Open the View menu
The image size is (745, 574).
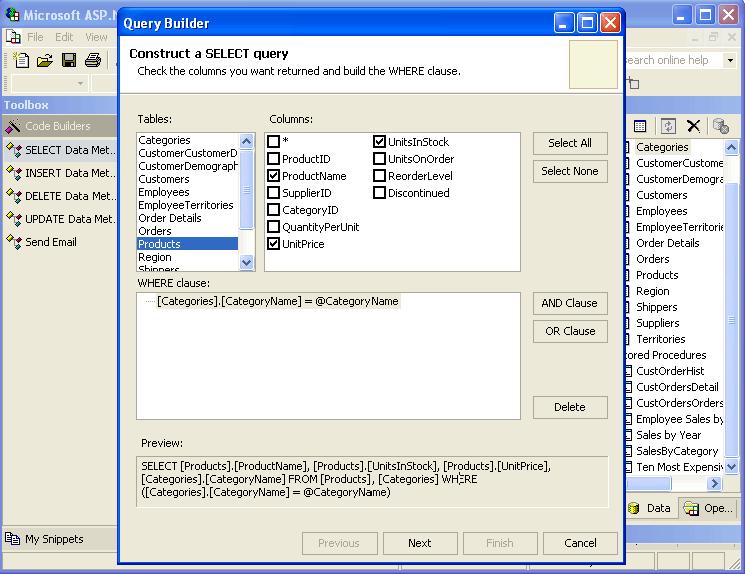tap(96, 37)
